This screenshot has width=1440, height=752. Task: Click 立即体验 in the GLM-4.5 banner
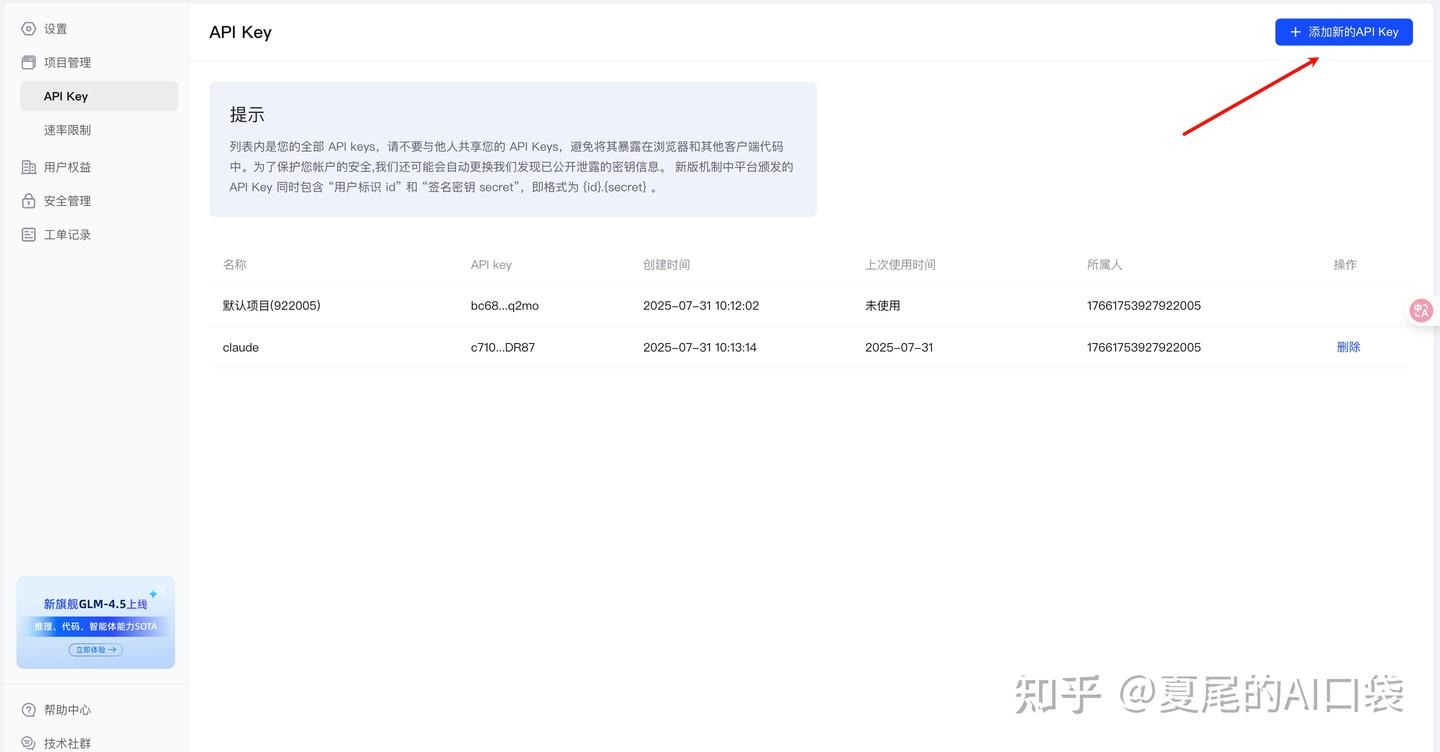[95, 649]
